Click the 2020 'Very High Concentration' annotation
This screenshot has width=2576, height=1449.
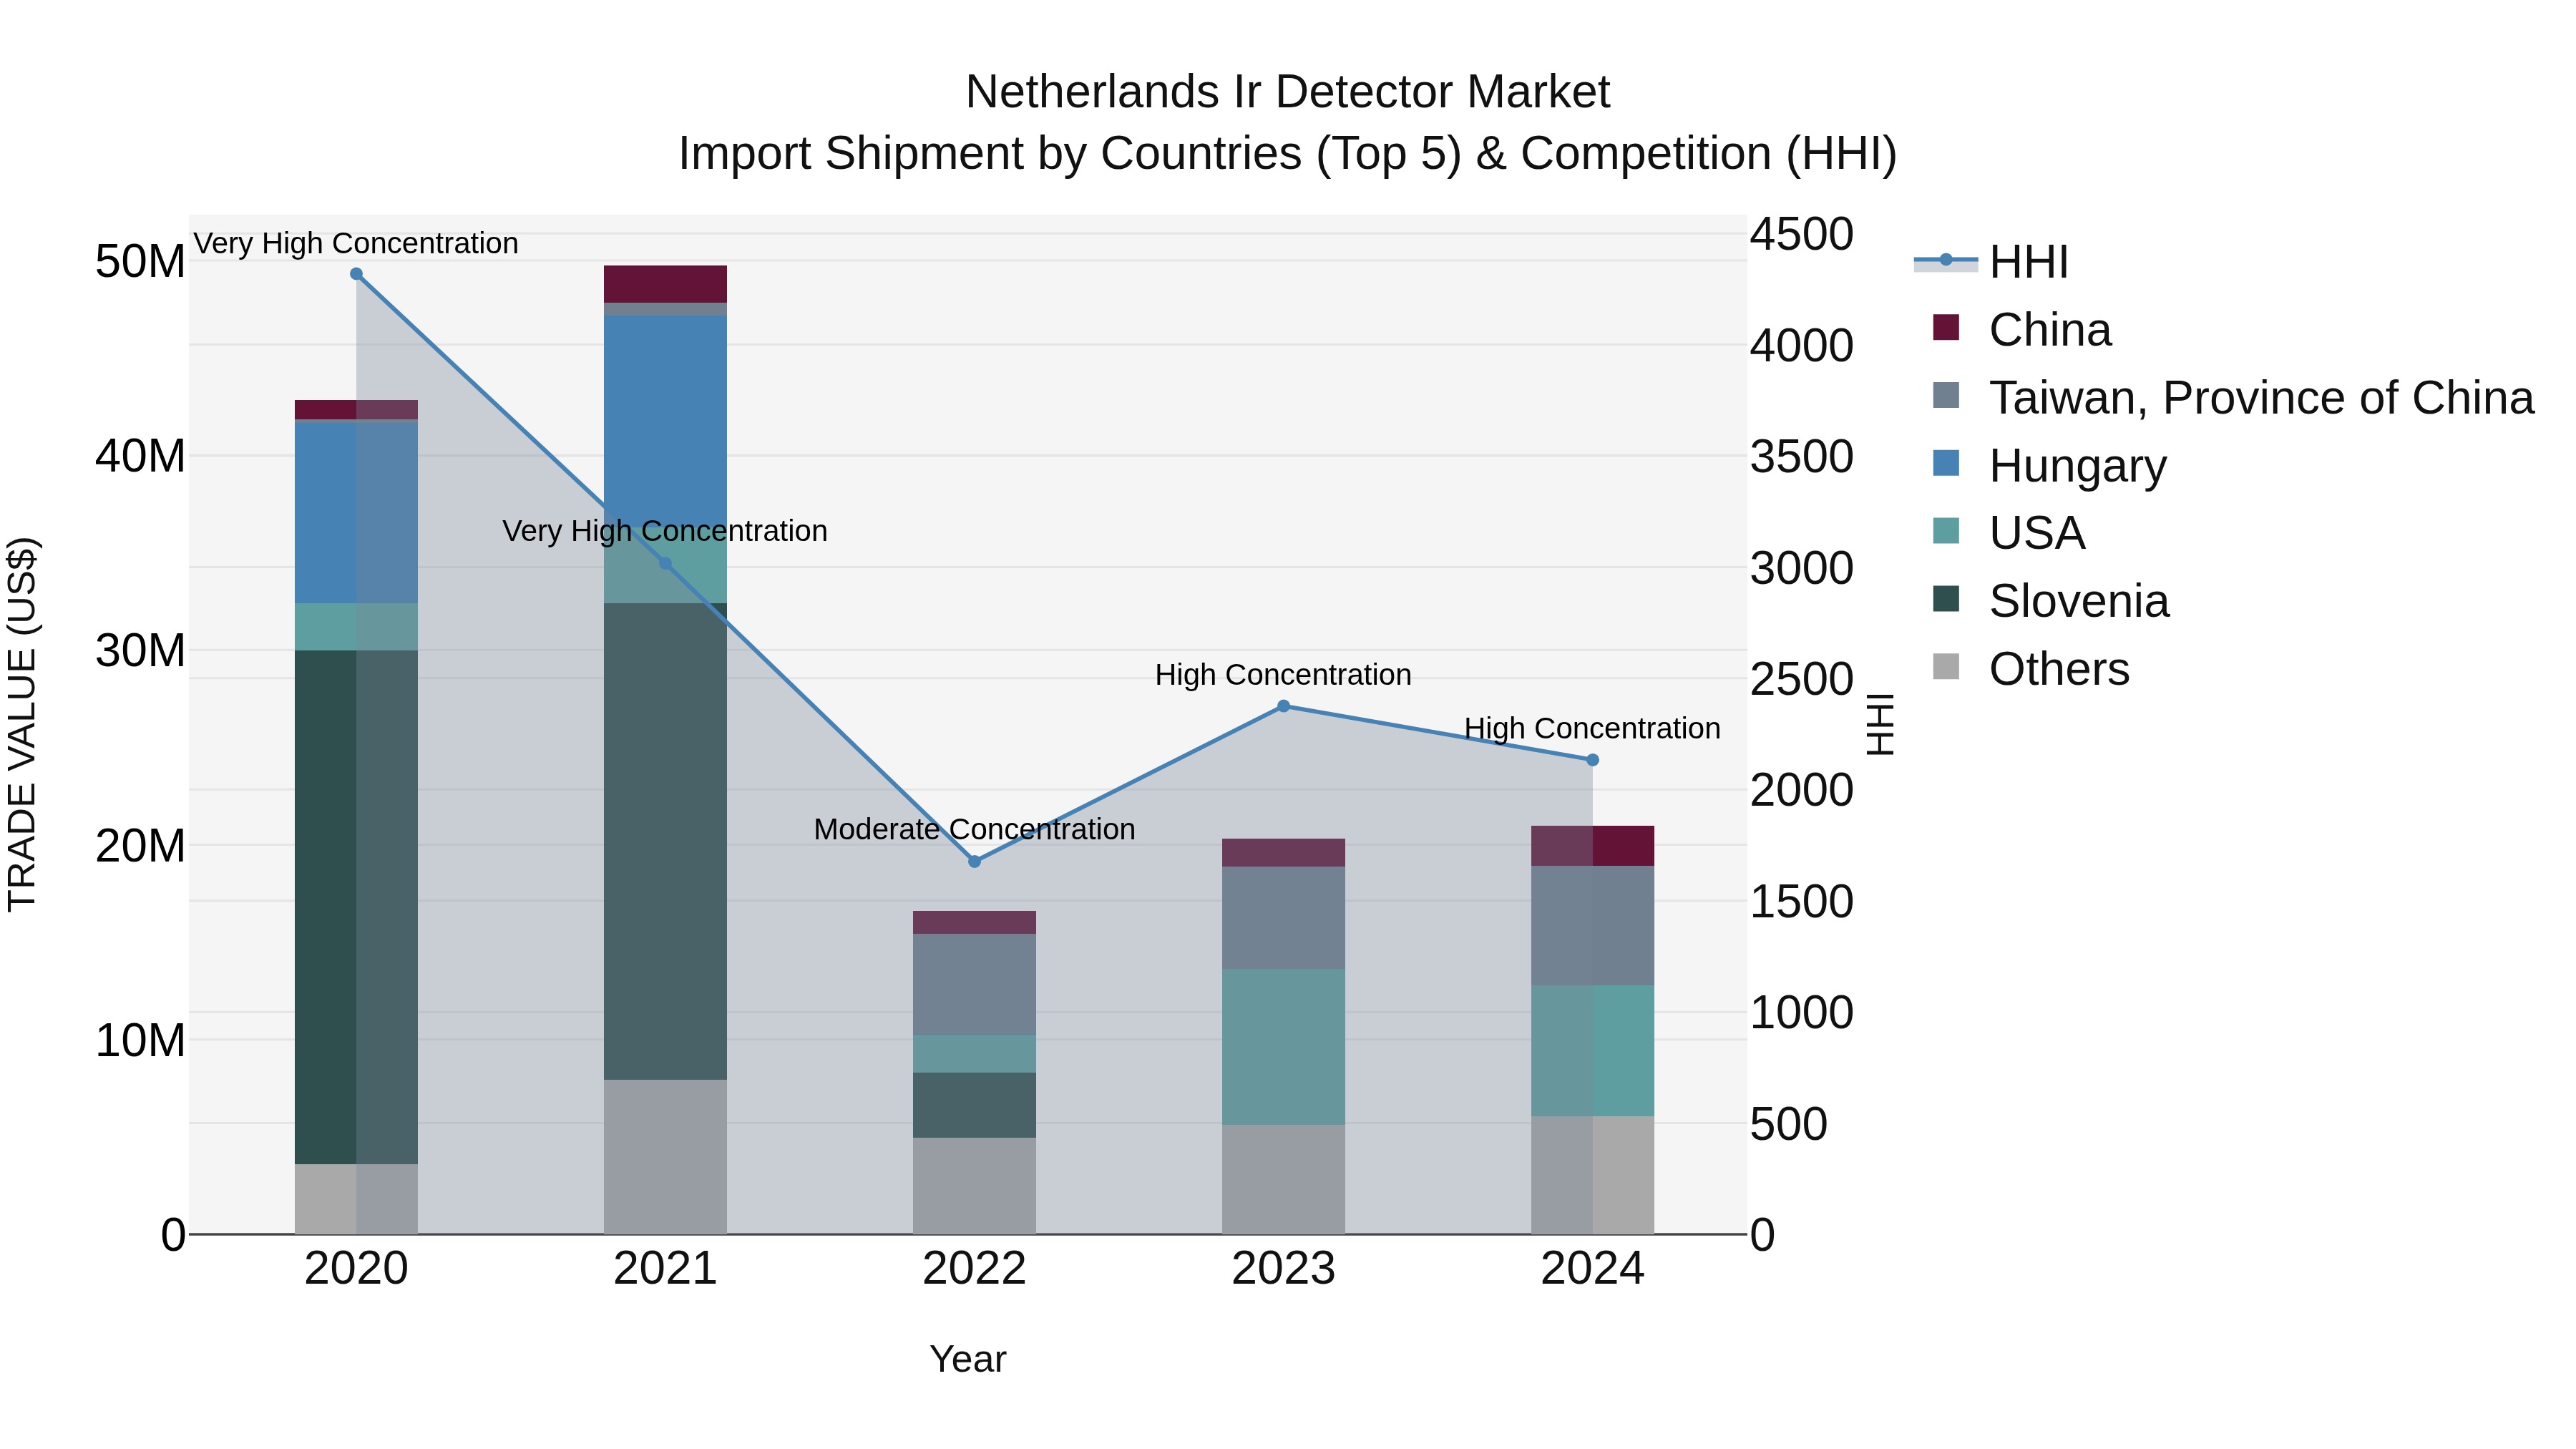[x=356, y=243]
